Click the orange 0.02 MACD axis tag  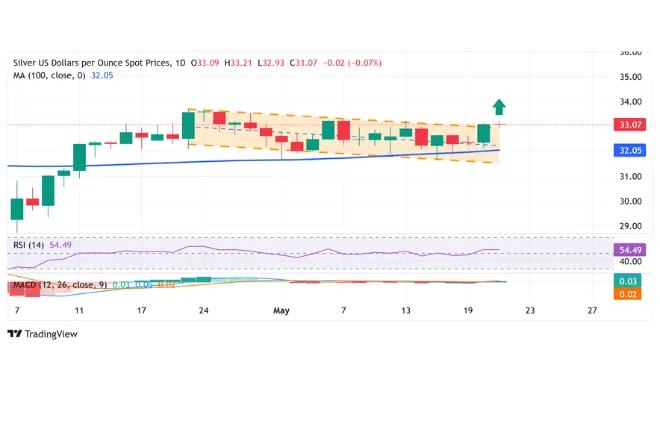tap(628, 294)
